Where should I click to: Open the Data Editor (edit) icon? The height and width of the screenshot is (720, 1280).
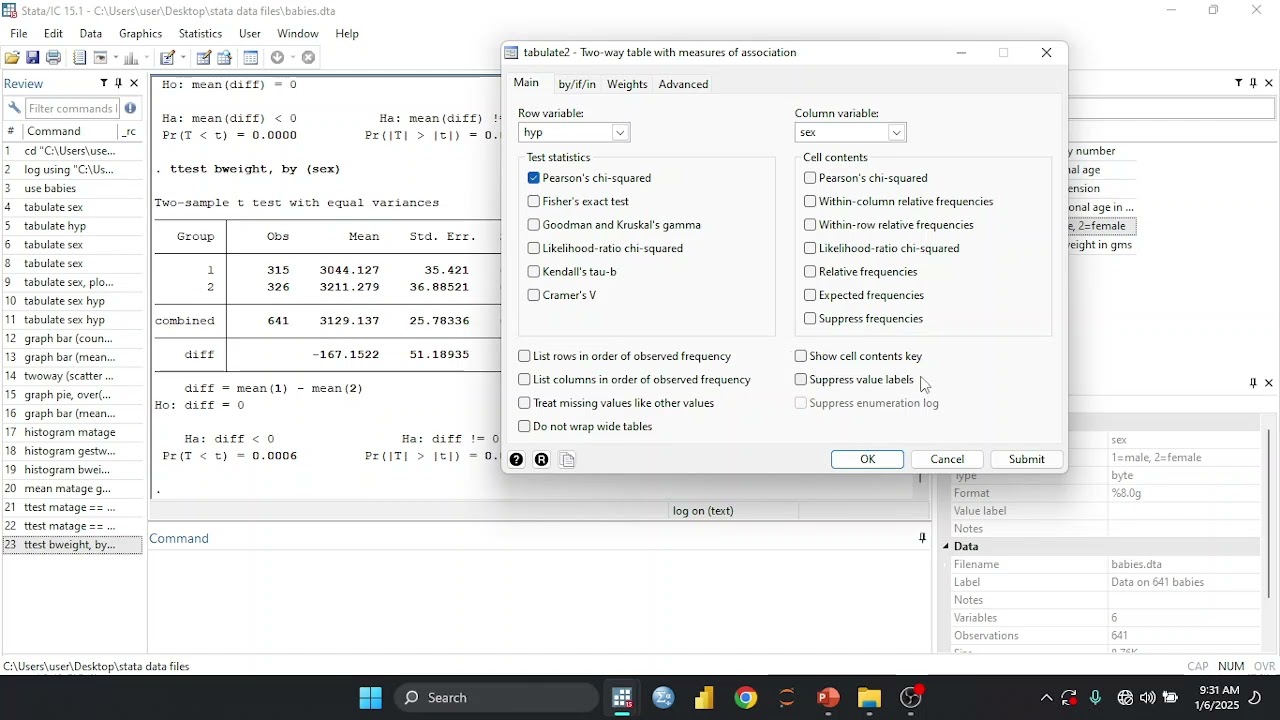204,58
